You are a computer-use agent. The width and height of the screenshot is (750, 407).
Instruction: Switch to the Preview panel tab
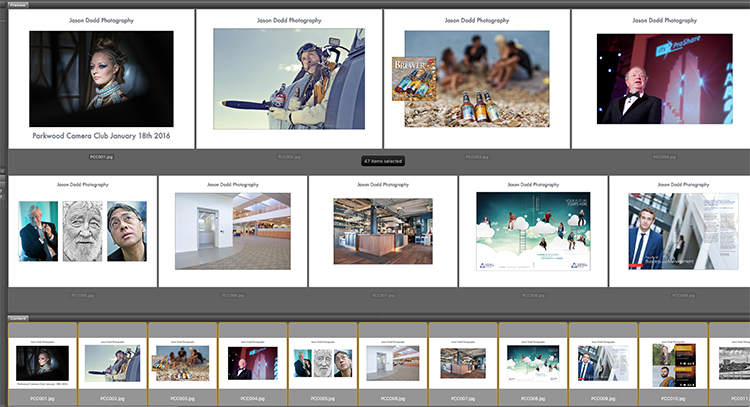[x=18, y=5]
